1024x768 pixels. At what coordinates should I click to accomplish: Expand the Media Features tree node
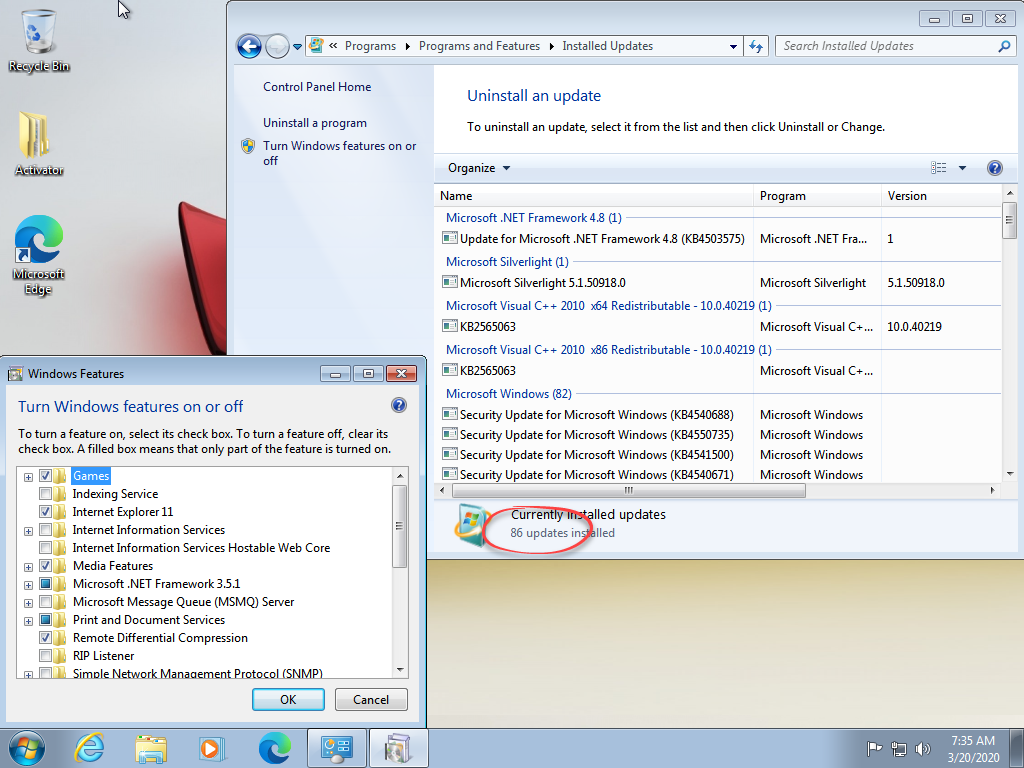(x=28, y=567)
